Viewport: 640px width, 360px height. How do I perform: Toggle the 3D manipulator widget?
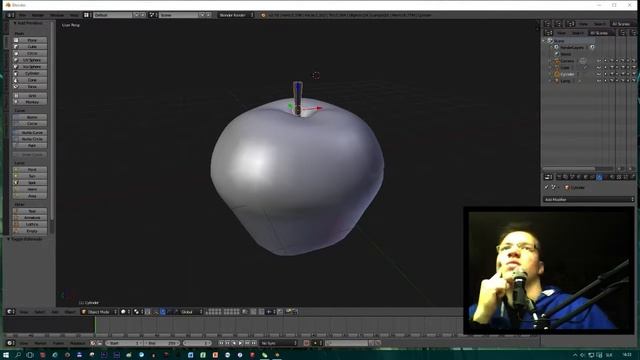(x=156, y=311)
